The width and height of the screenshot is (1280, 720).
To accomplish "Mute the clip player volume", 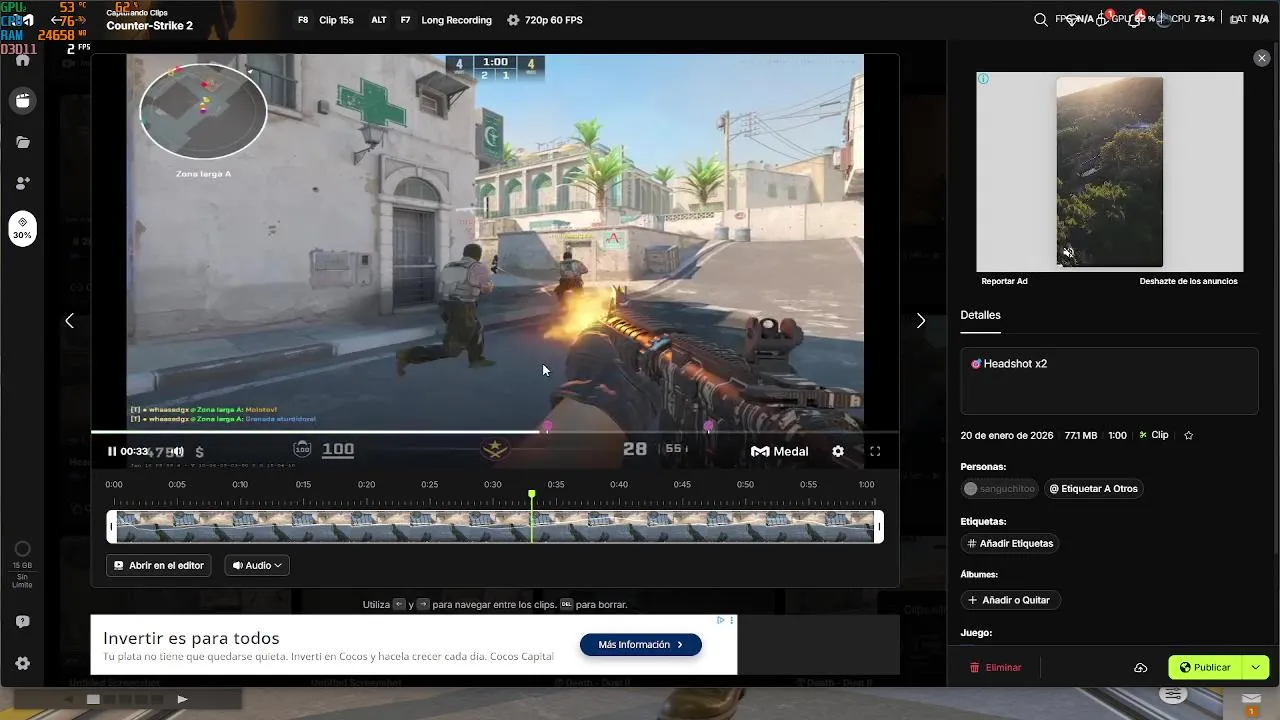I will pos(178,452).
